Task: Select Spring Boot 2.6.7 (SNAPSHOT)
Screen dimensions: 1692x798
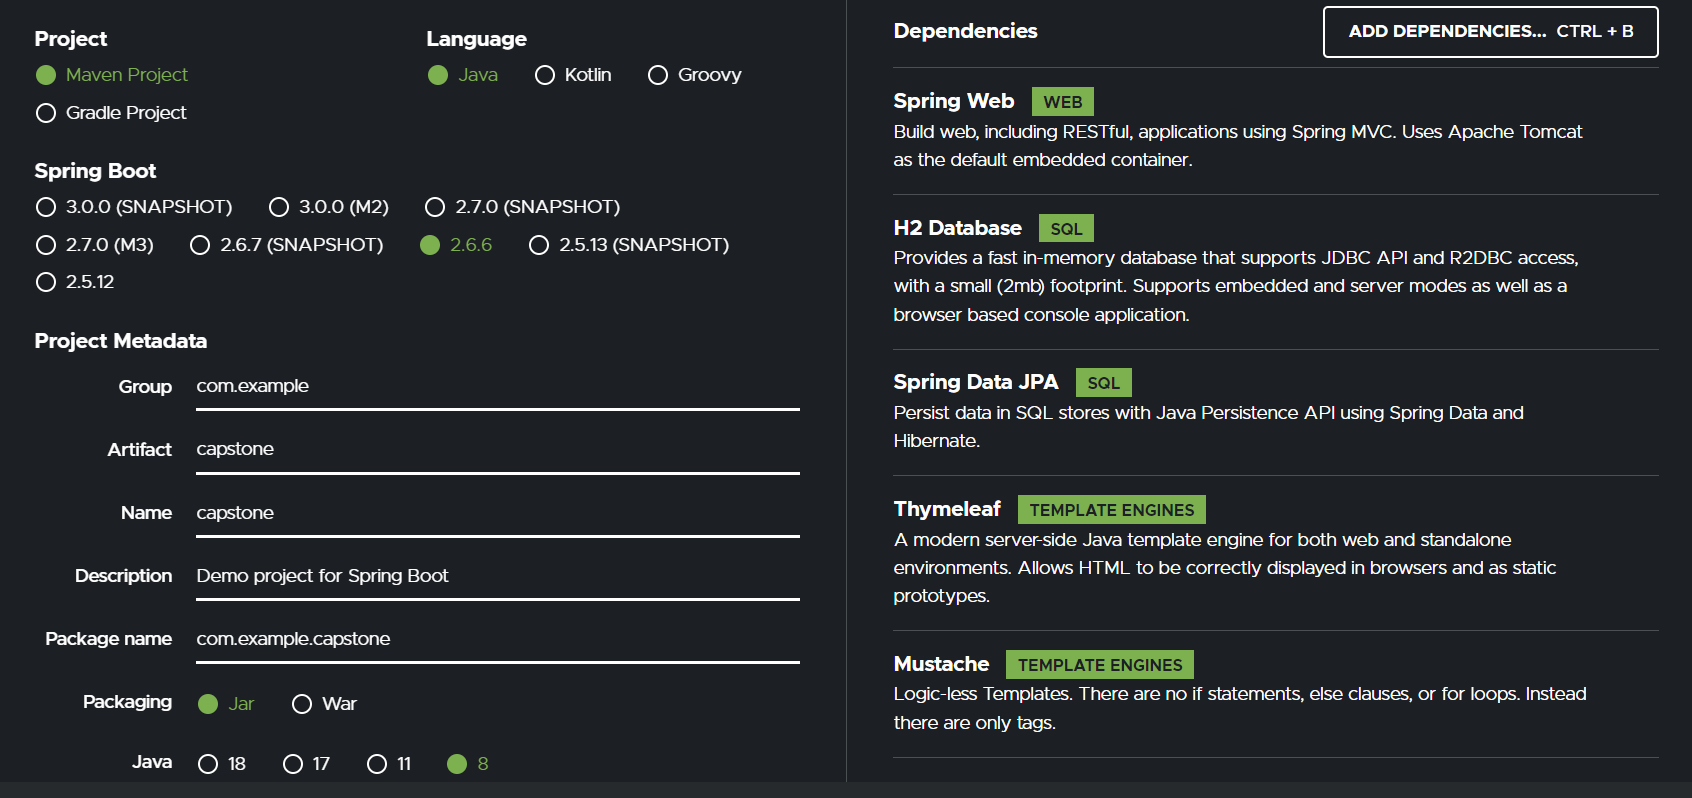Action: click(286, 245)
